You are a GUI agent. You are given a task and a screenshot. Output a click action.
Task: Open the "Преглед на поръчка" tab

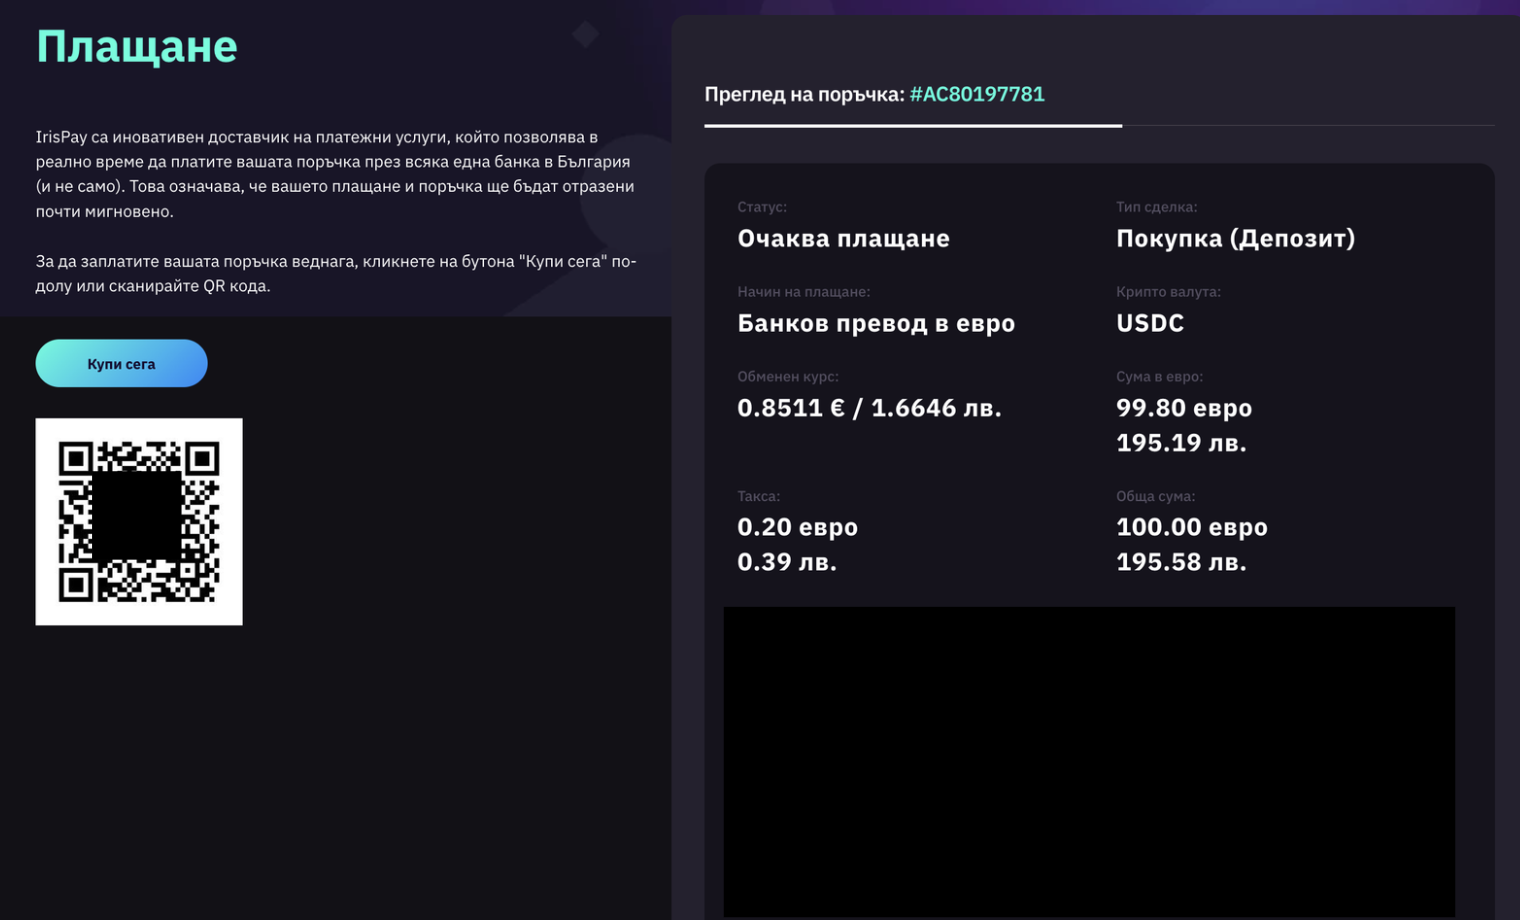click(804, 94)
